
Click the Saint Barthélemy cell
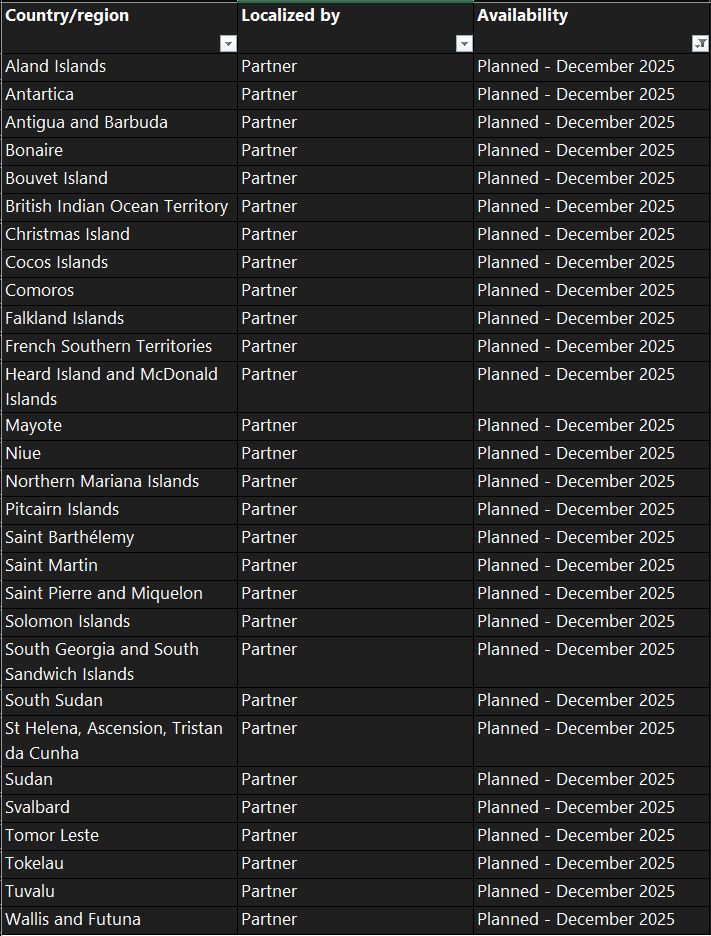(x=70, y=538)
